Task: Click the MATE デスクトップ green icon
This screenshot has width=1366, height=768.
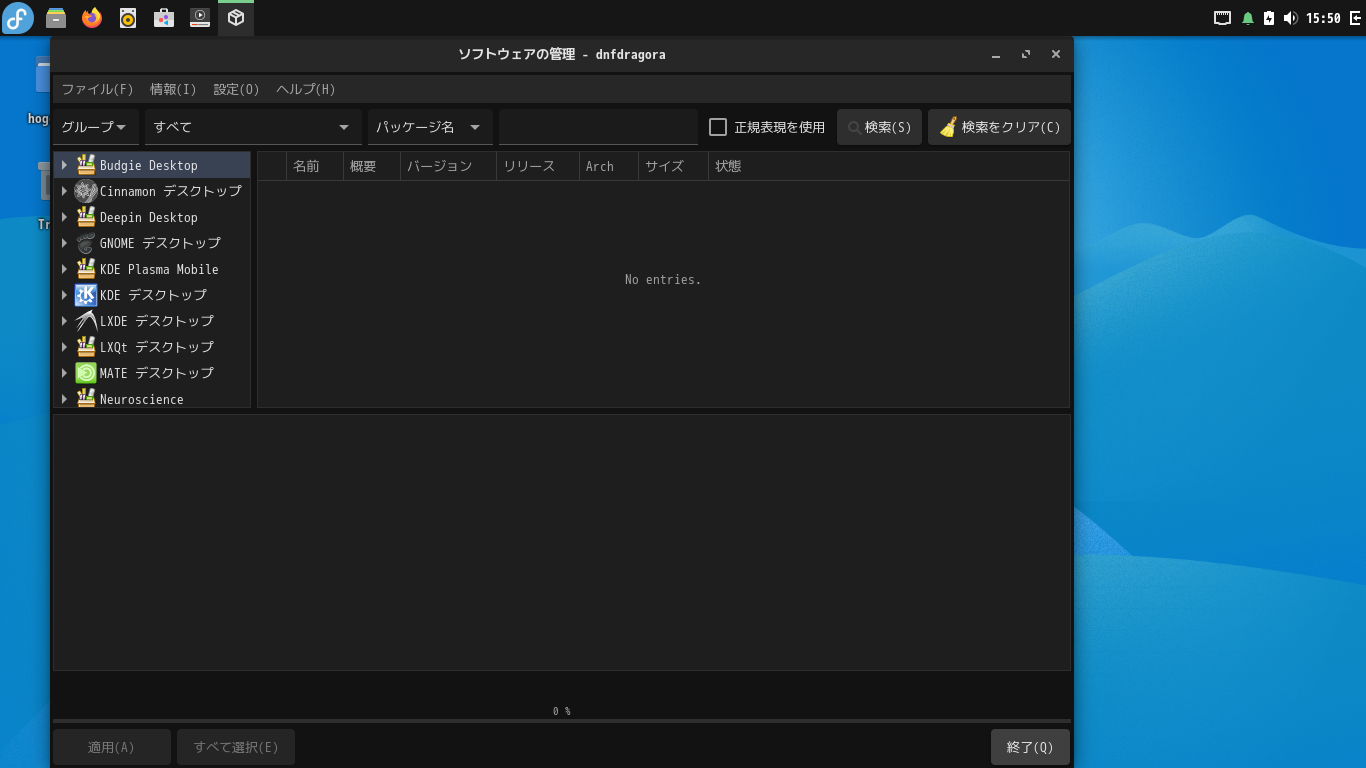Action: [x=86, y=373]
